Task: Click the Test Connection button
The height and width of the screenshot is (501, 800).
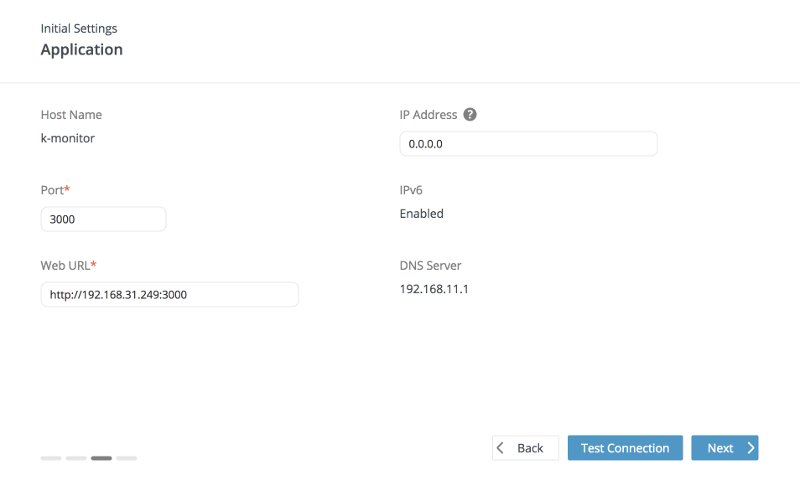Action: point(625,448)
